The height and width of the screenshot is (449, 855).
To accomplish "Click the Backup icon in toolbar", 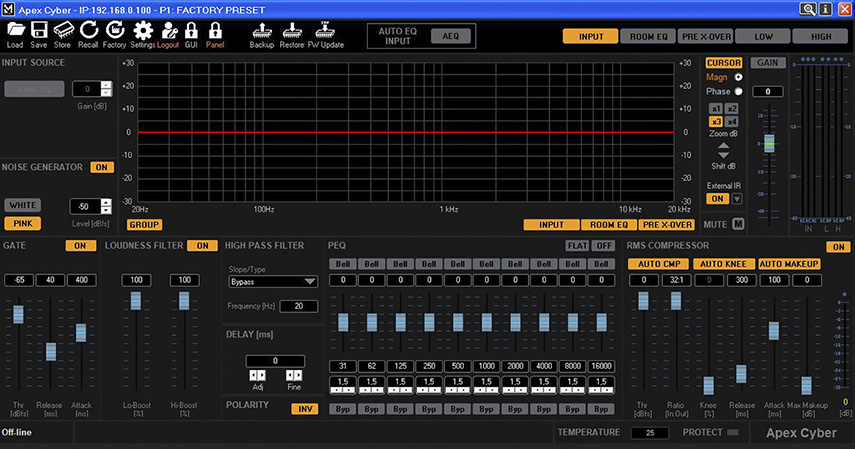I will (262, 30).
